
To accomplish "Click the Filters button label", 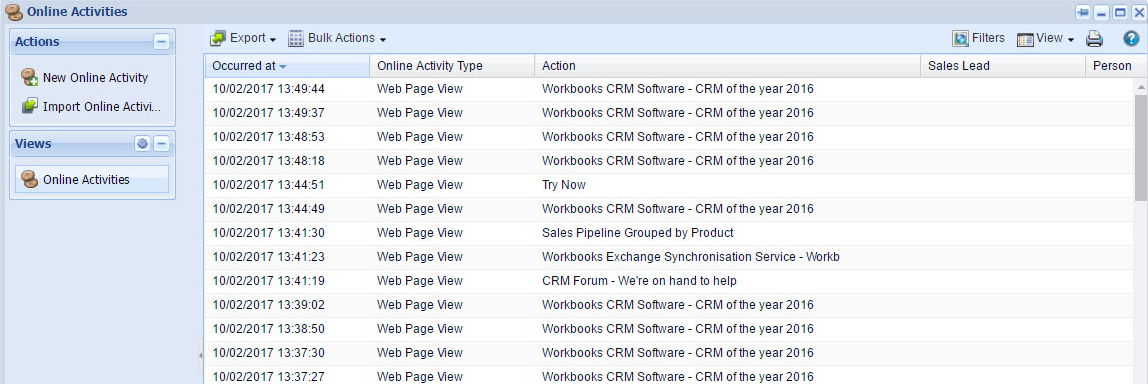I will coord(988,38).
